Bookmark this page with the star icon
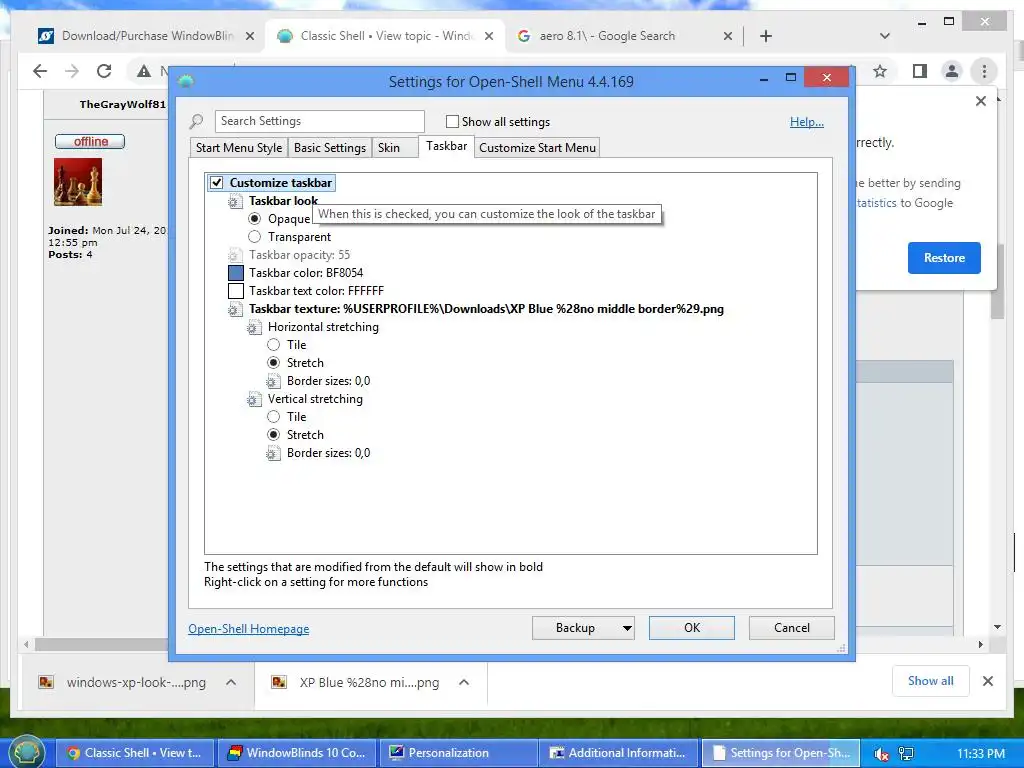The image size is (1024, 768). click(x=880, y=71)
